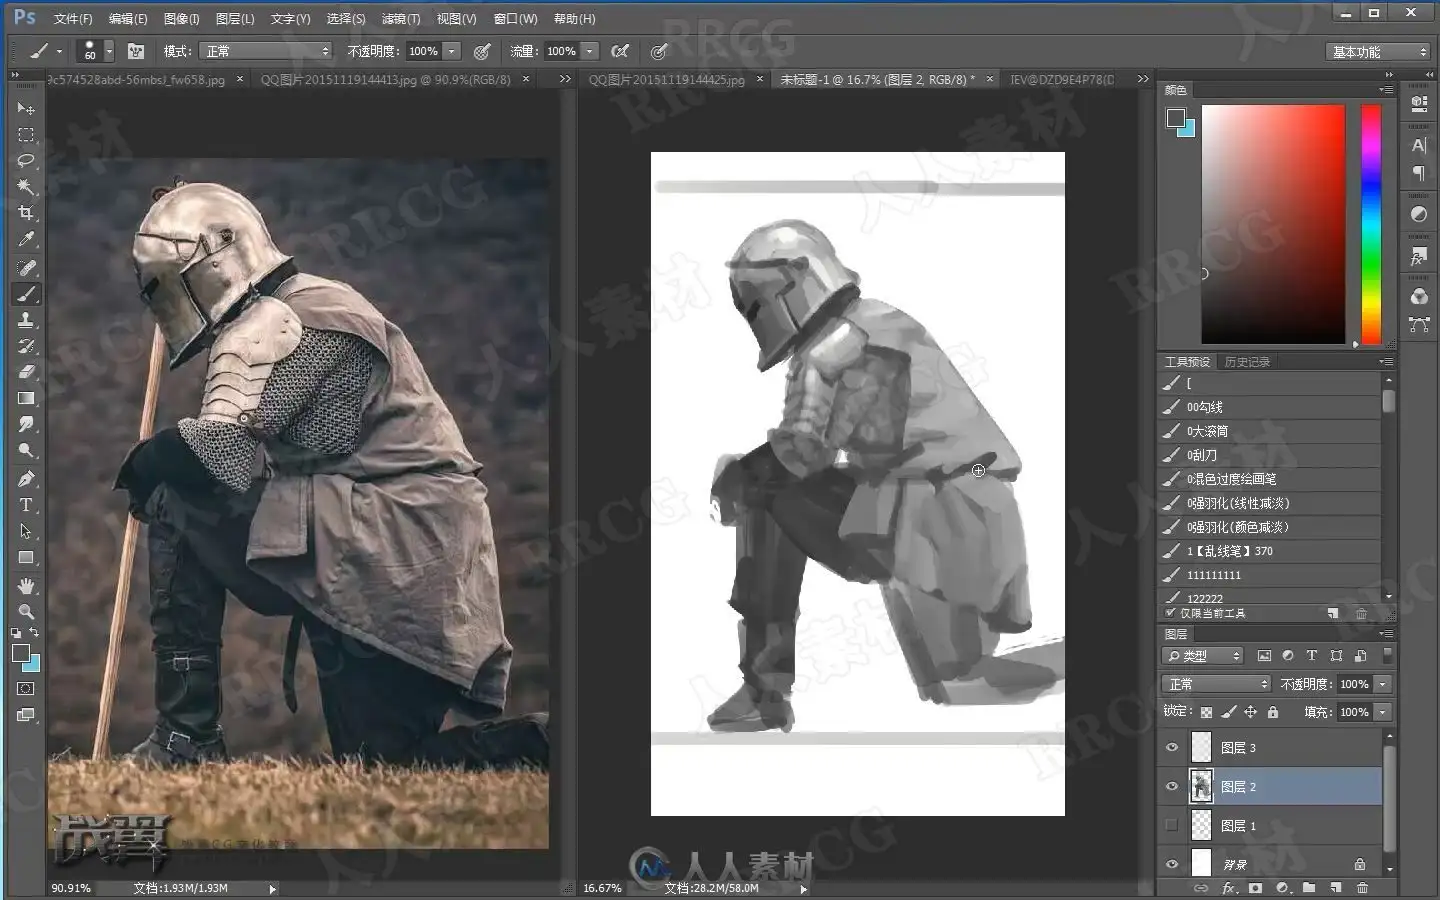Viewport: 1440px width, 900px height.
Task: Select the Eraser tool
Action: pyautogui.click(x=26, y=372)
